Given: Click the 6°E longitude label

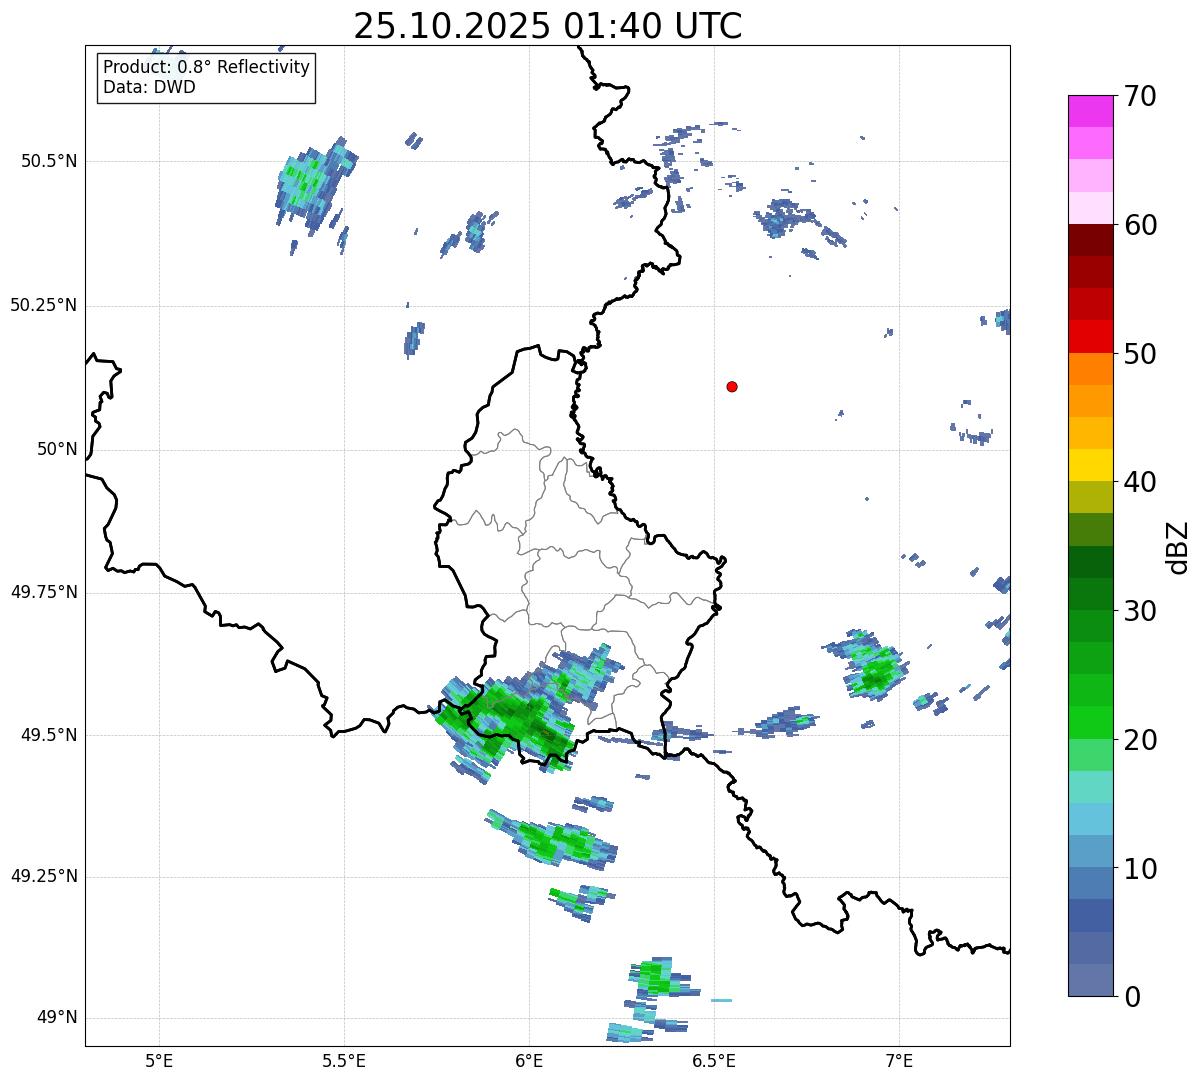Looking at the screenshot, I should (529, 1060).
